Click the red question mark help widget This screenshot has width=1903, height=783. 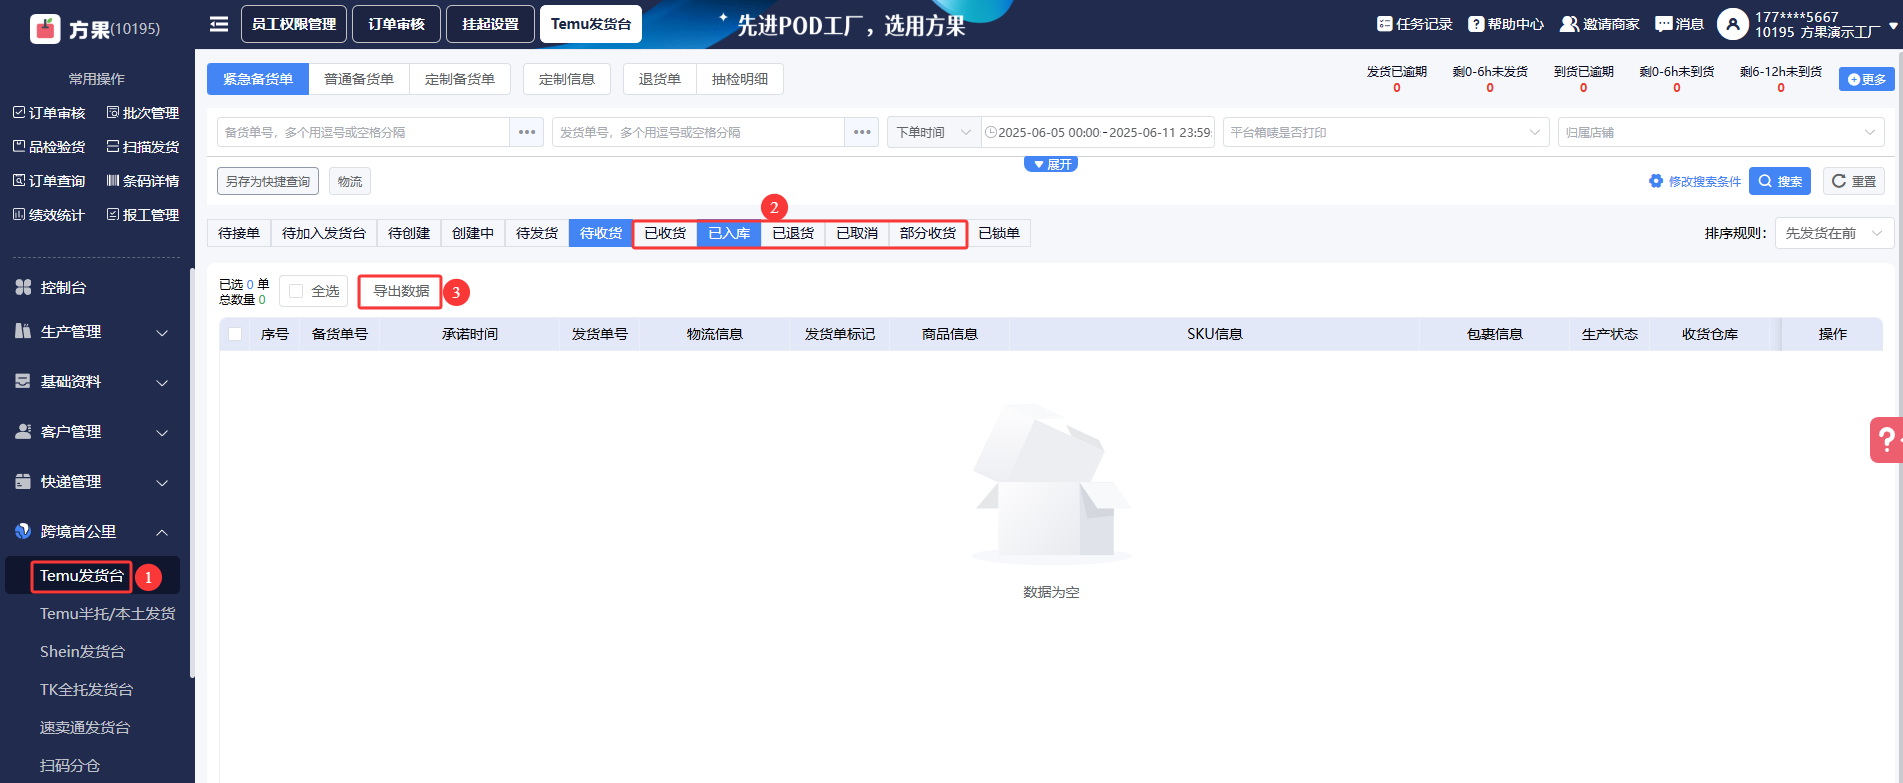[x=1886, y=440]
